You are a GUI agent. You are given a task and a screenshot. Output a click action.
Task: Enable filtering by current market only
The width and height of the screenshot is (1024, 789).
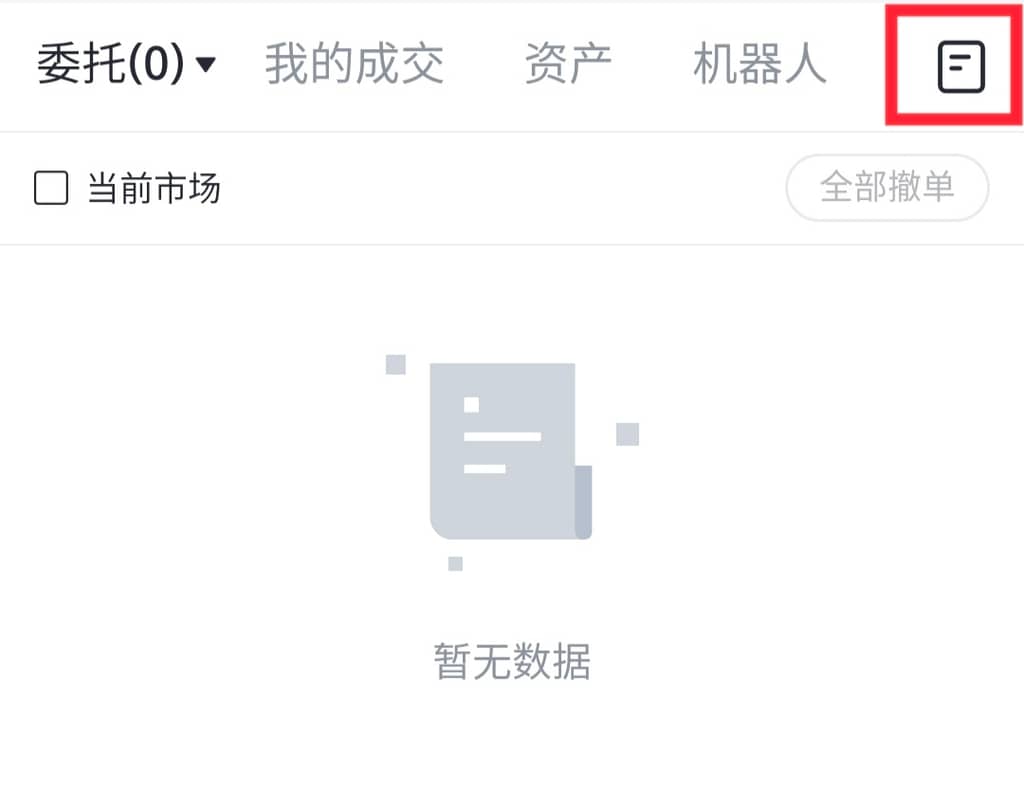click(x=51, y=188)
